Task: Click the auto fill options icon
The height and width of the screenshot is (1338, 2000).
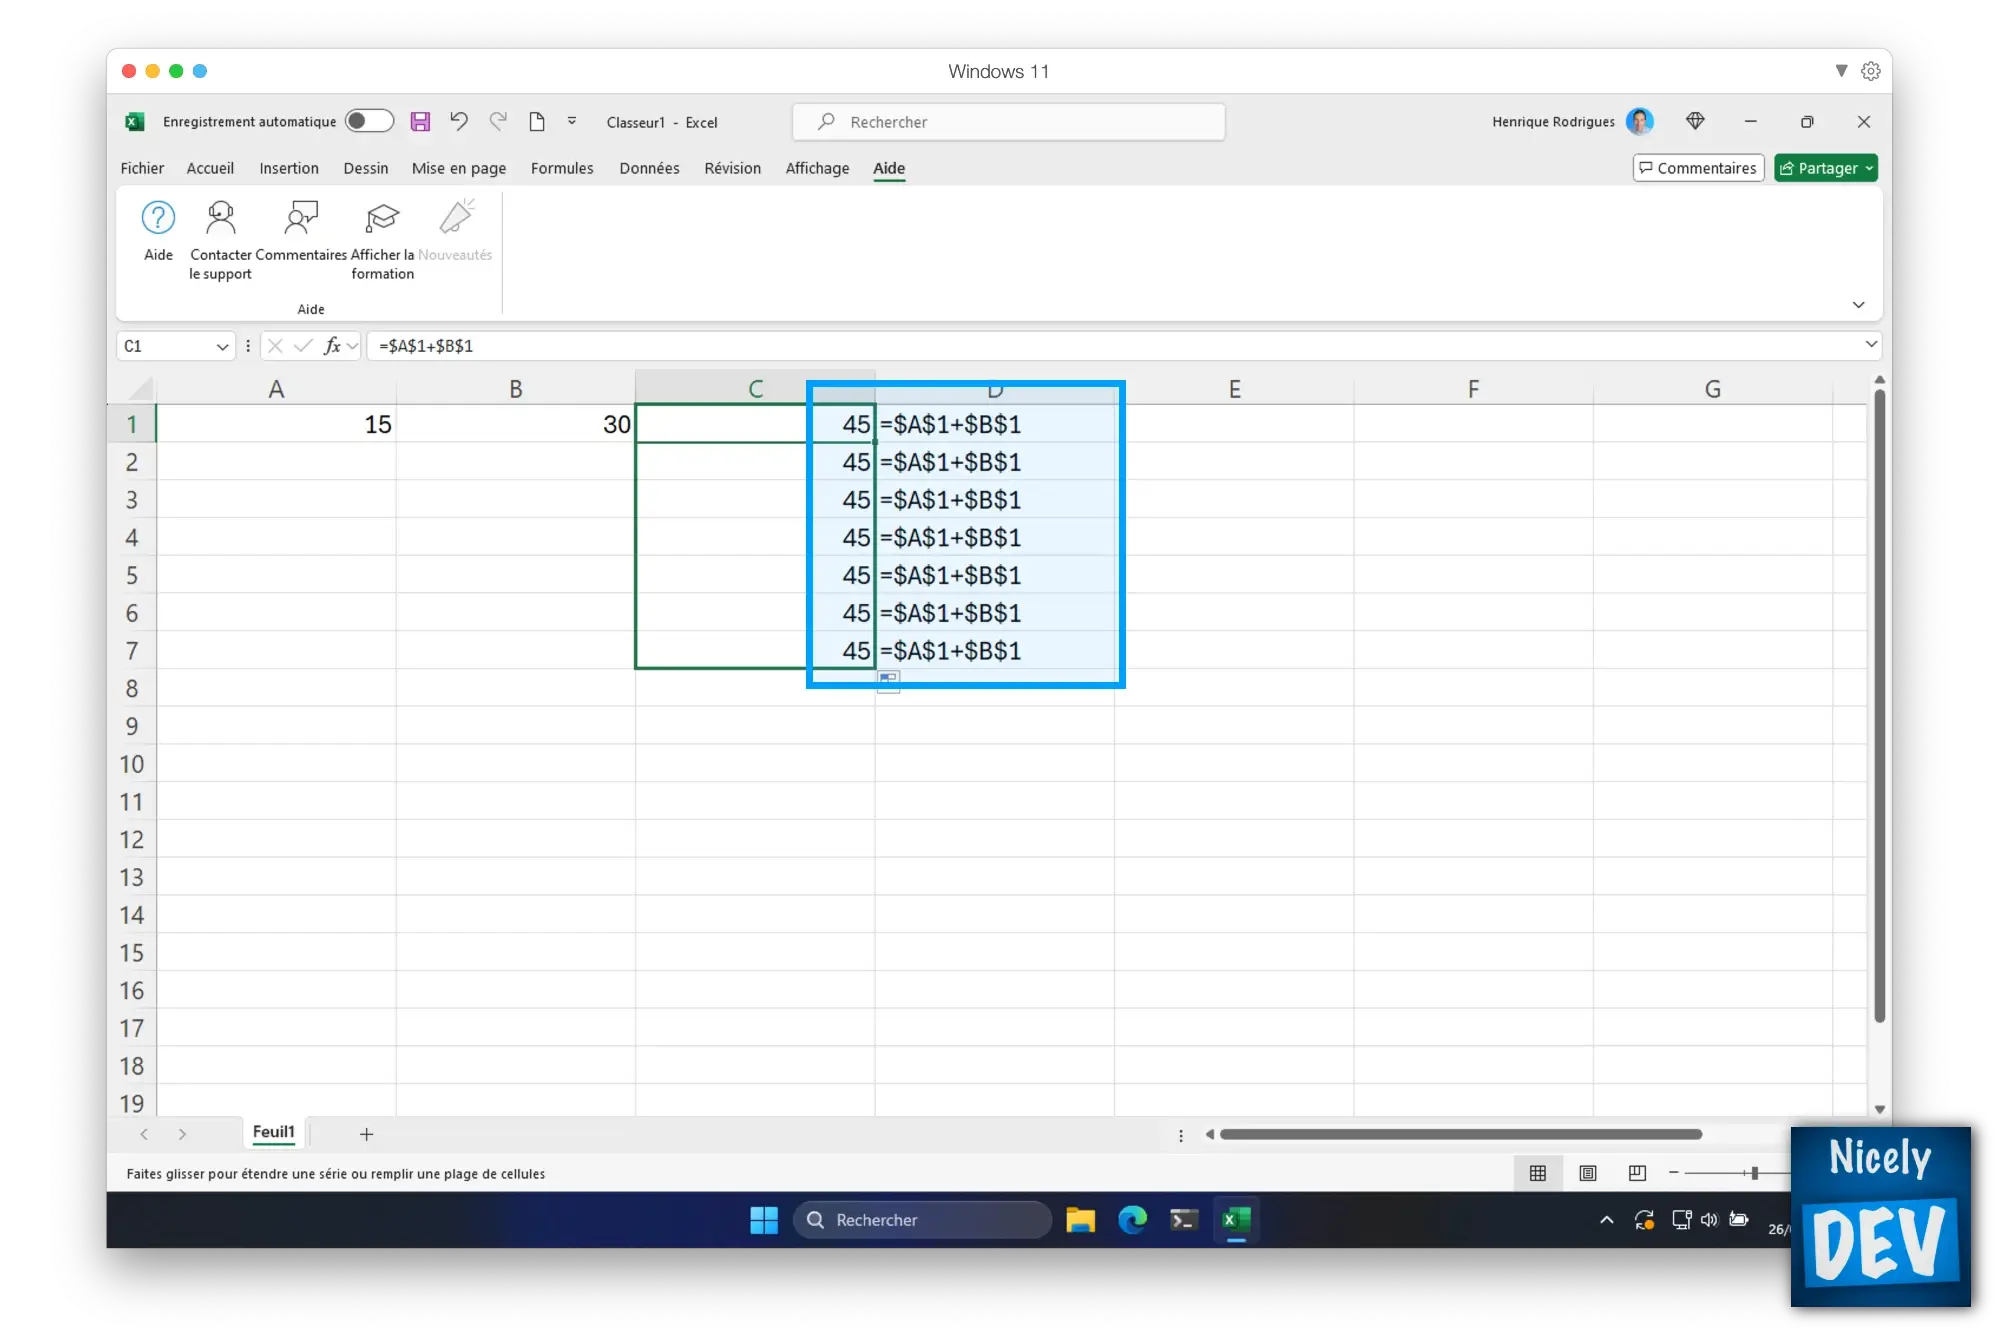Action: (x=888, y=681)
